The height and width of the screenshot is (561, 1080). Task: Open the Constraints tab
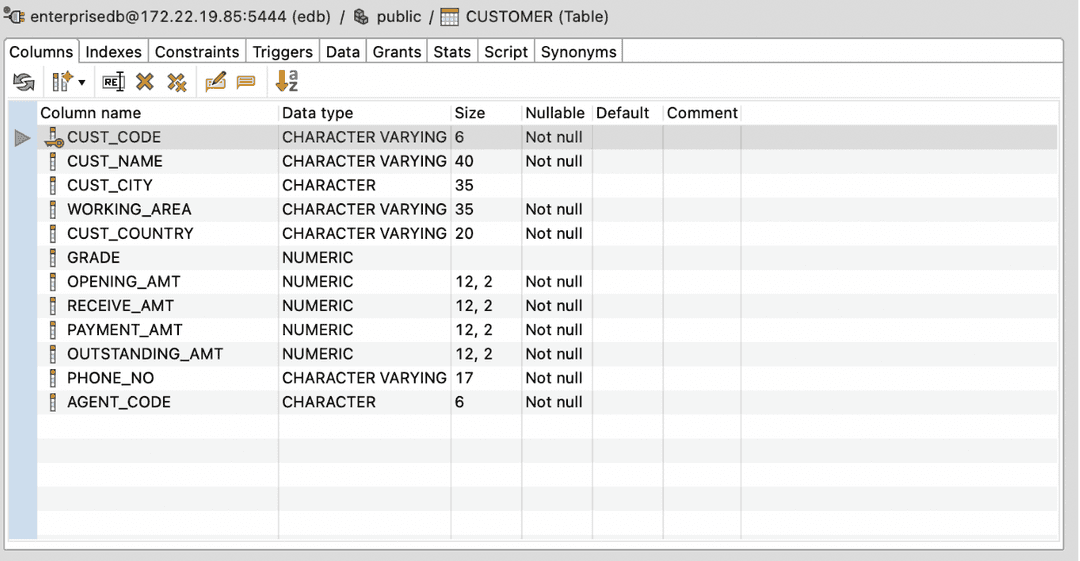tap(197, 52)
